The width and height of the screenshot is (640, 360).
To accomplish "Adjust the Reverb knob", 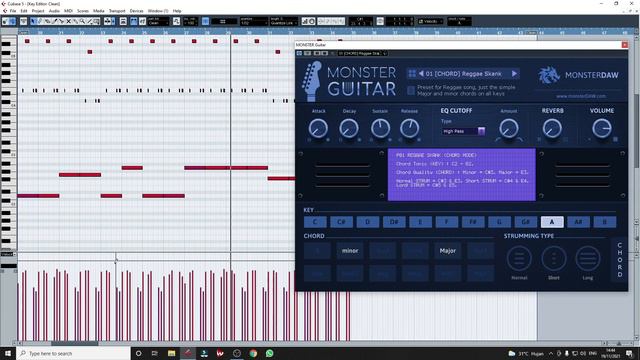I will coord(552,128).
